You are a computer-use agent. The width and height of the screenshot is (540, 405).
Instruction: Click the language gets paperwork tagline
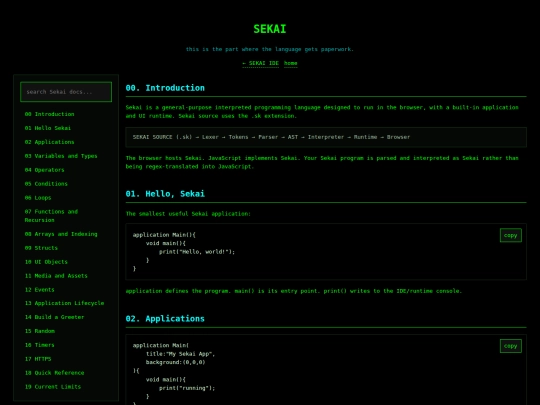pyautogui.click(x=270, y=49)
